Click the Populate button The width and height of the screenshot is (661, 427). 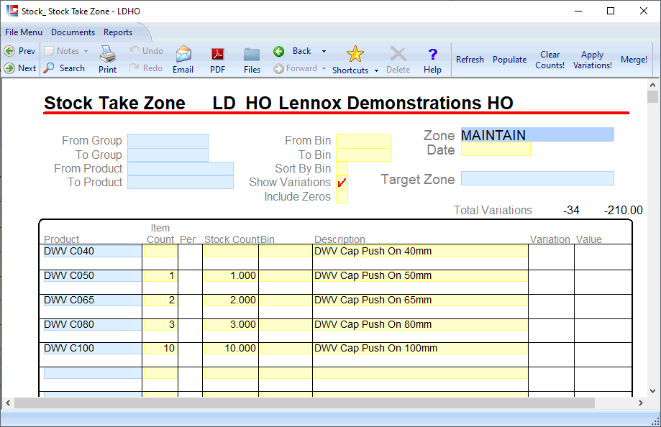coord(509,59)
